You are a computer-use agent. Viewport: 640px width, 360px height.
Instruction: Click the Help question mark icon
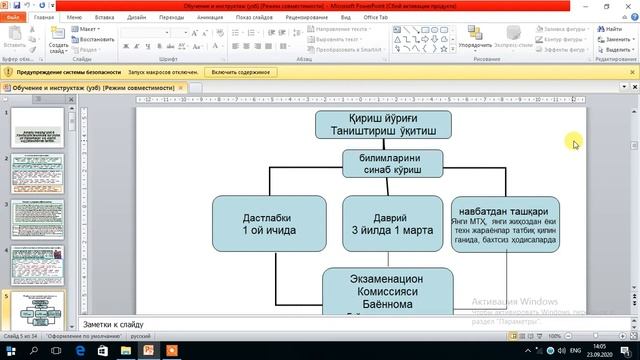[x=635, y=17]
